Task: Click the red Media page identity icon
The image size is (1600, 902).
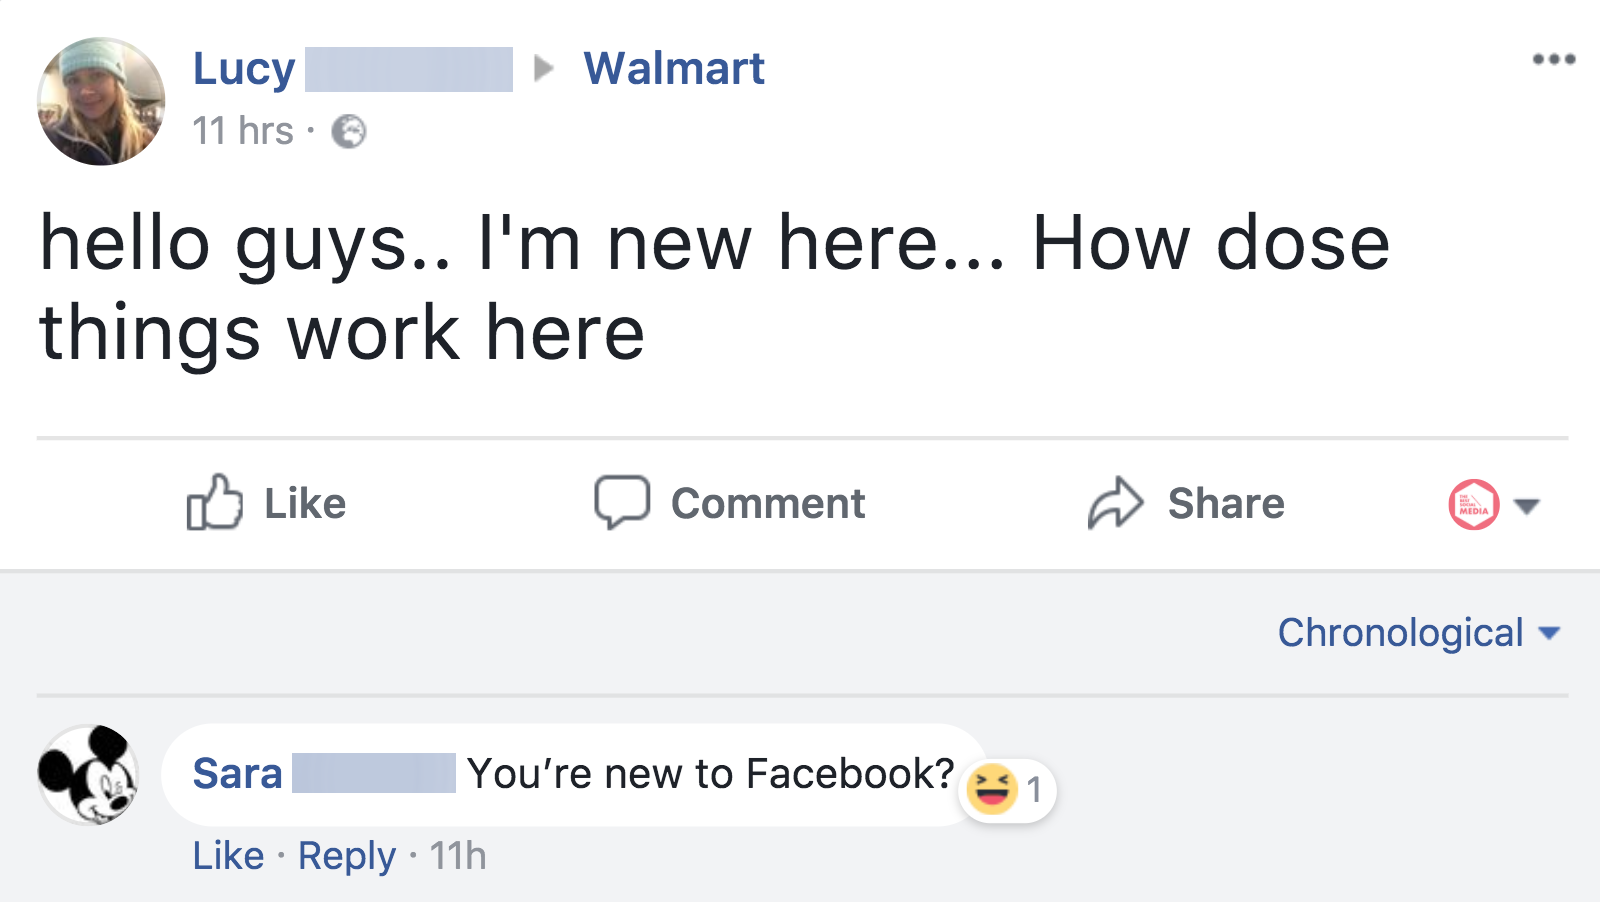Action: 1473,505
